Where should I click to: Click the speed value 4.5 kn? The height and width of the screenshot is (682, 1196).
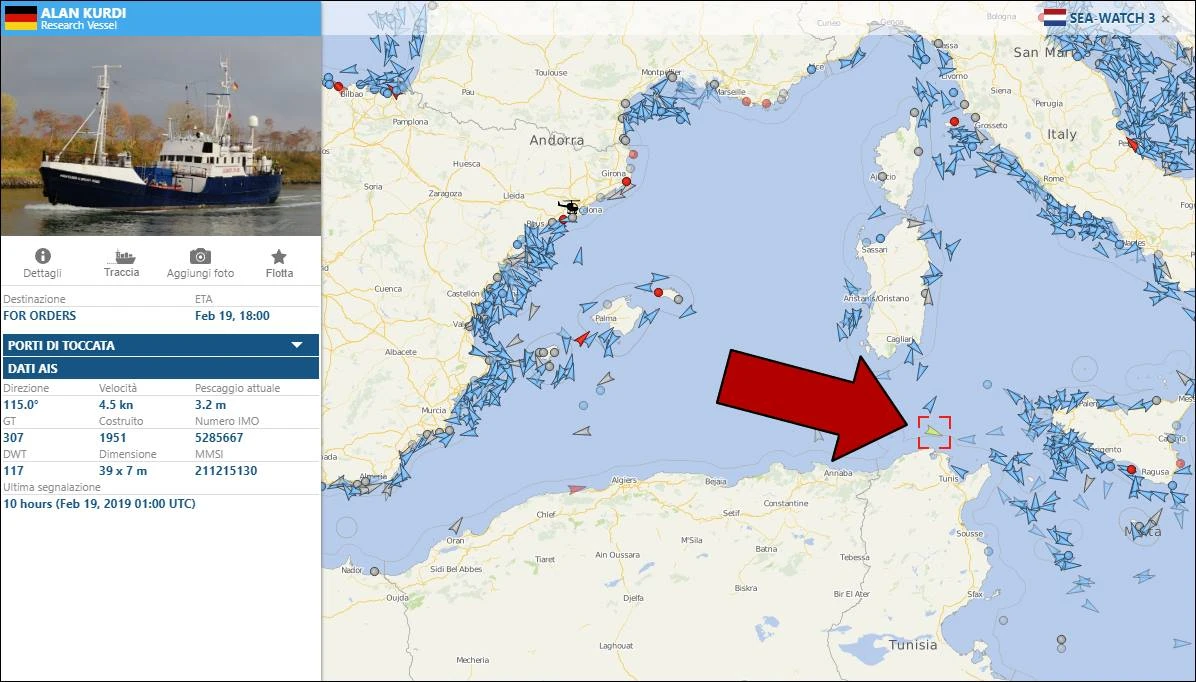(116, 405)
